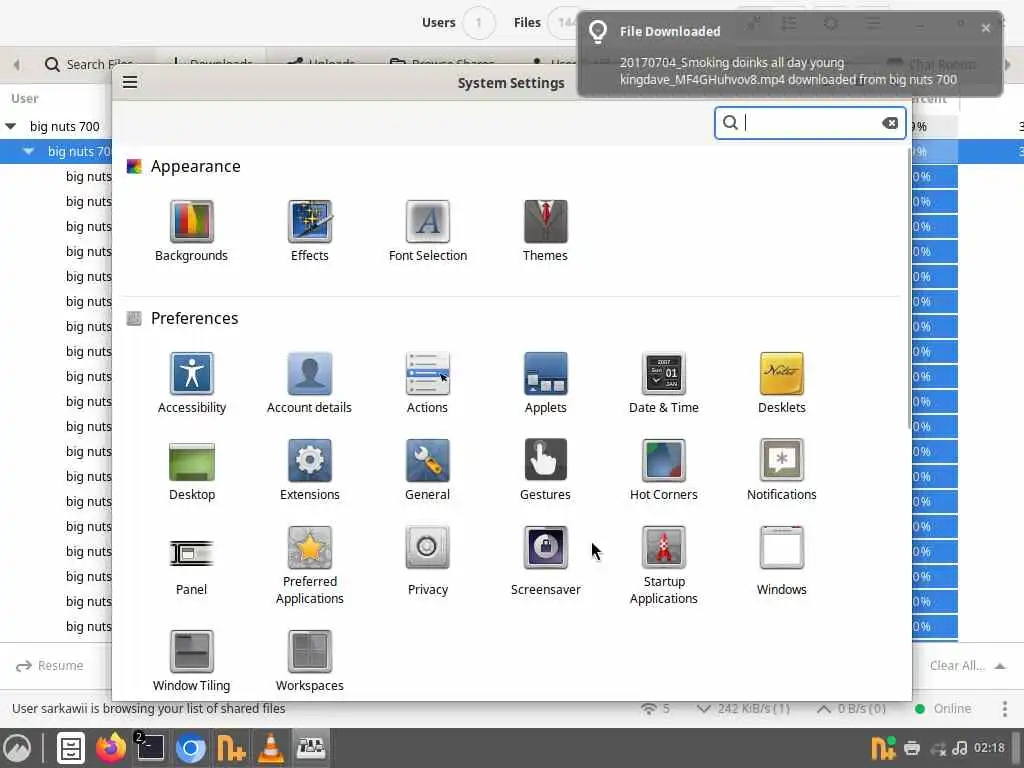The height and width of the screenshot is (768, 1024).
Task: Click the connections count indicator
Action: click(x=656, y=709)
